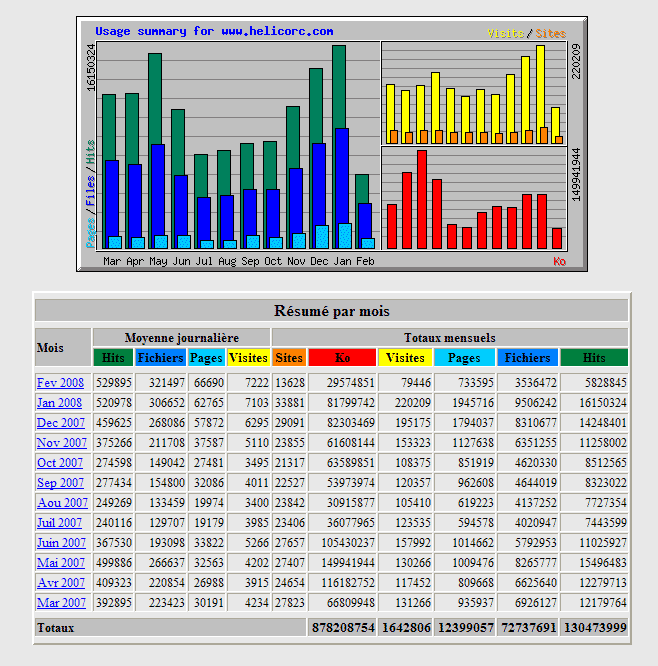This screenshot has height=666, width=658.
Task: Click the yellow Visits legend label in chart
Action: pos(506,33)
